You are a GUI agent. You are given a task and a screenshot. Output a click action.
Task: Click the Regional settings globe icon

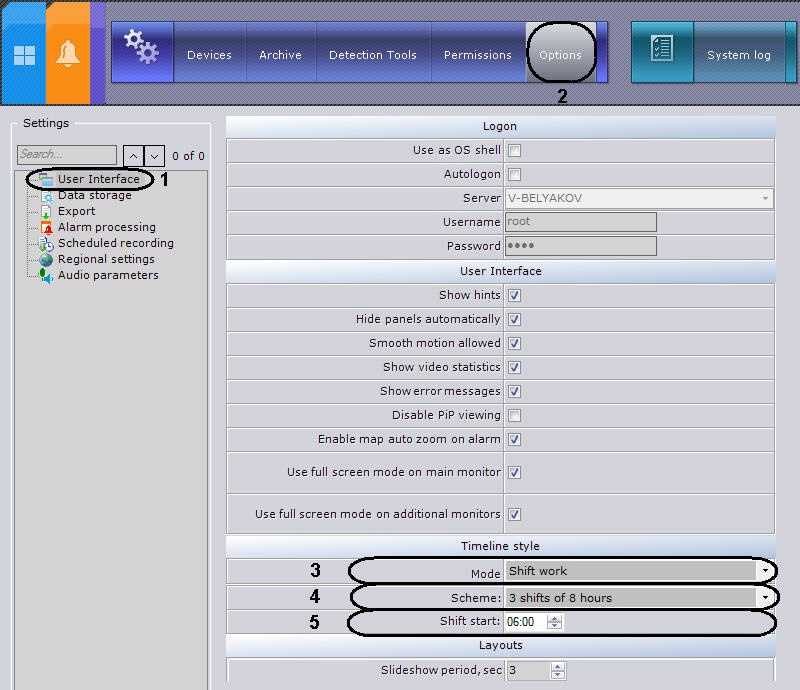pyautogui.click(x=46, y=259)
